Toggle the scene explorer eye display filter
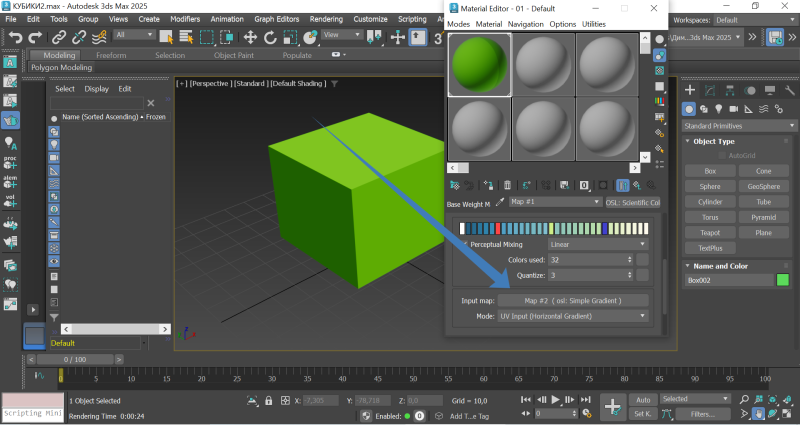This screenshot has width=800, height=425. pos(54,261)
